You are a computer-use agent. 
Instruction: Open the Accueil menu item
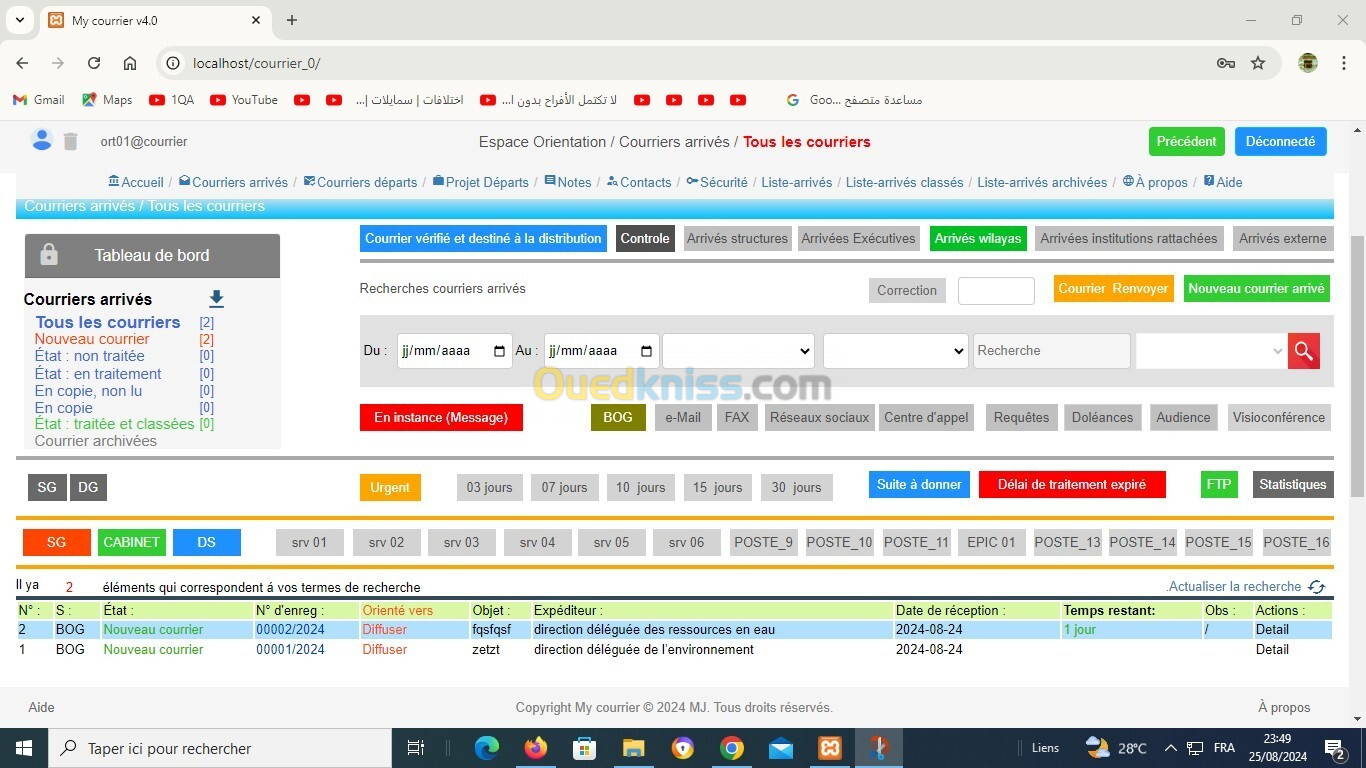point(135,182)
